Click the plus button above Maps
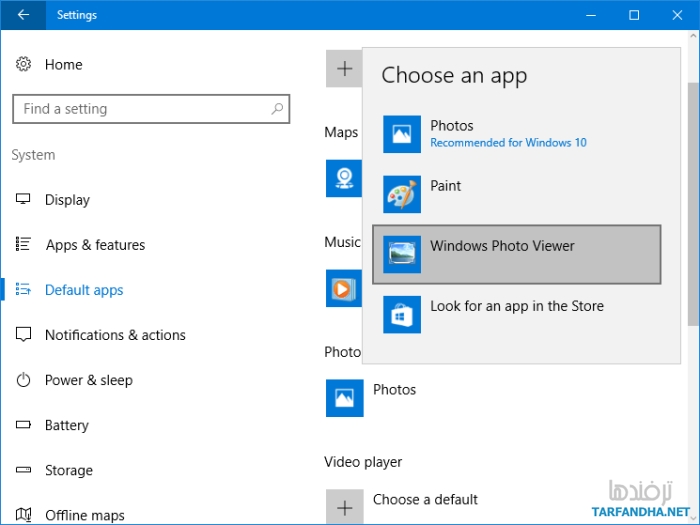The height and width of the screenshot is (525, 700). click(x=344, y=68)
